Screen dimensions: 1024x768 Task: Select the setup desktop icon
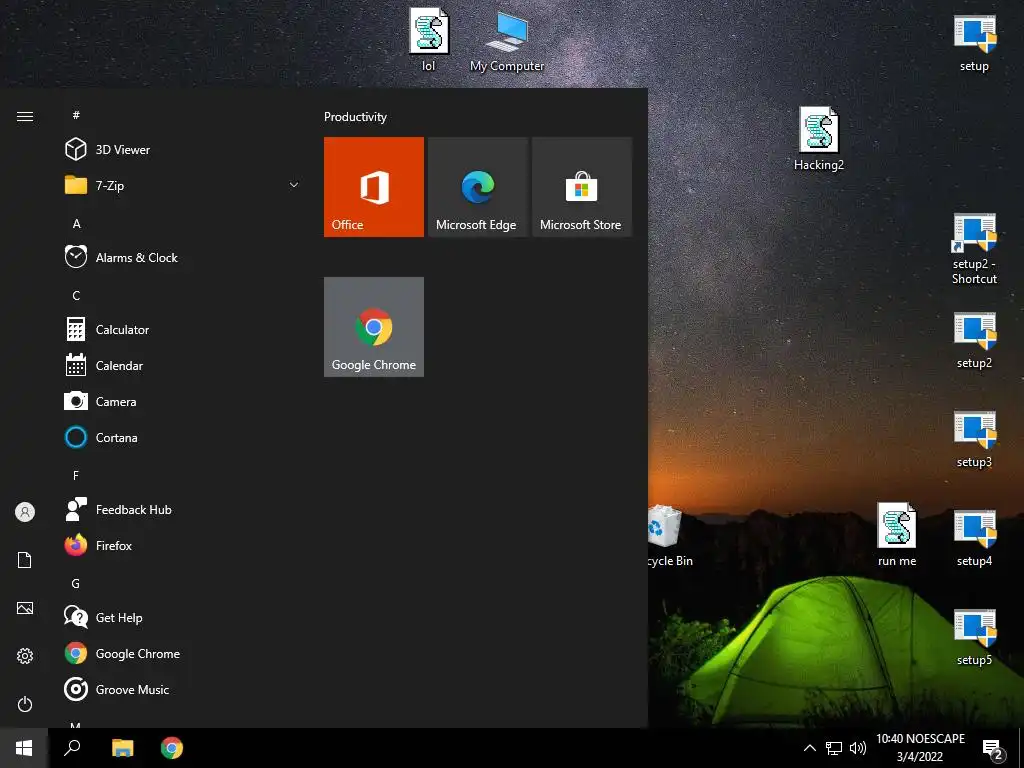974,42
